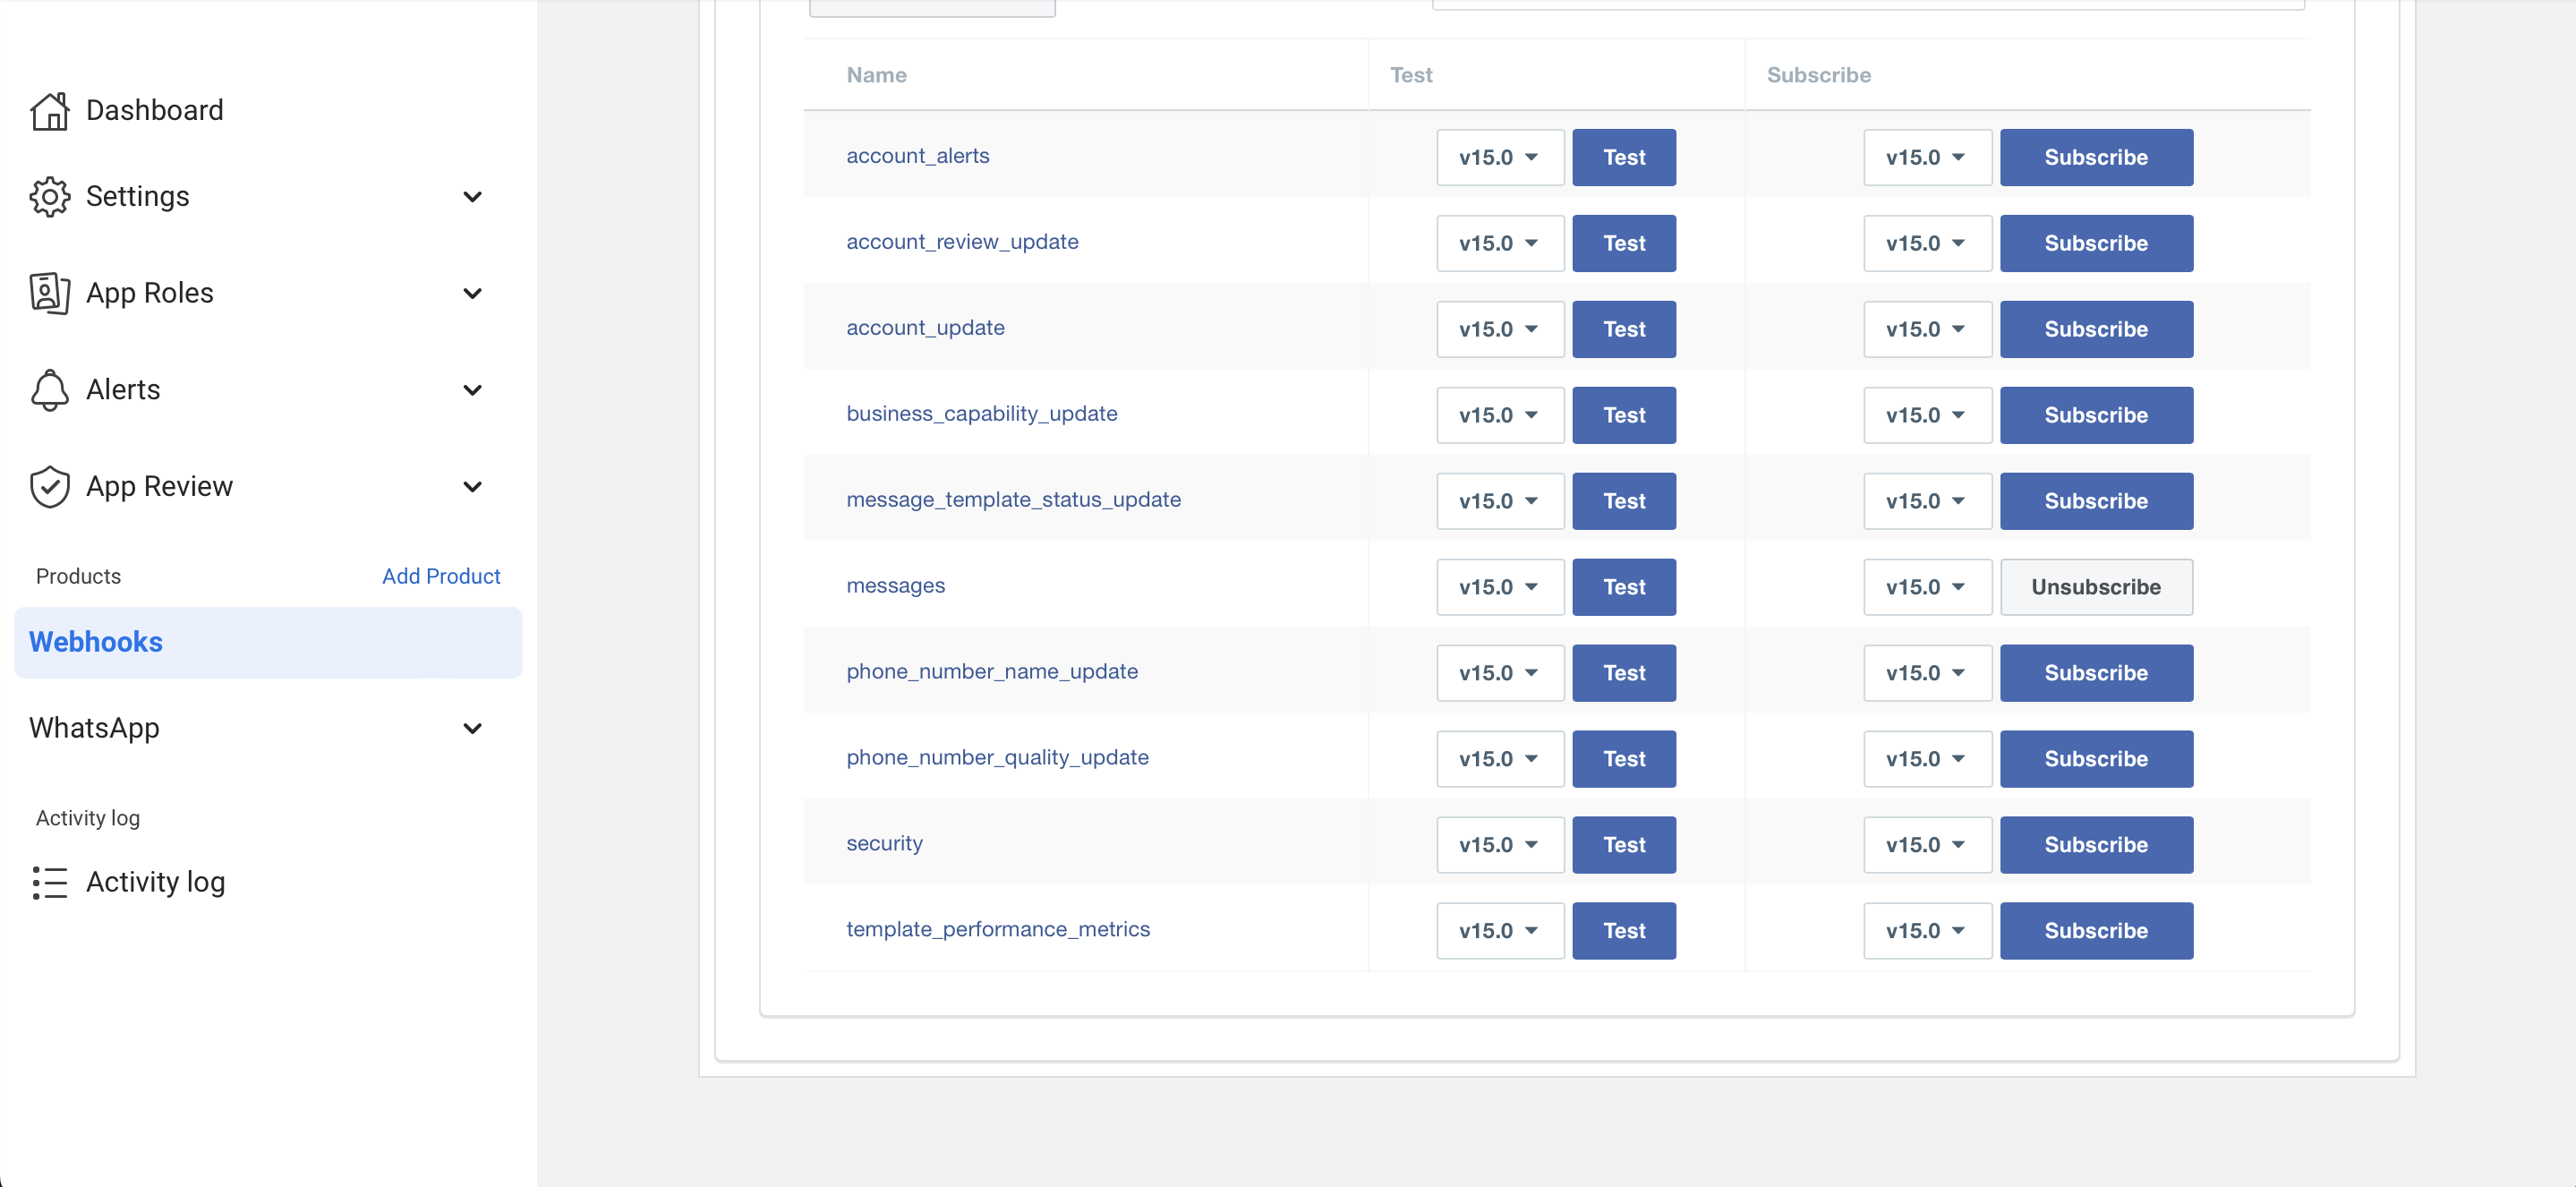Subscribe to message_template_status_update
This screenshot has width=2576, height=1187.
pyautogui.click(x=2095, y=501)
